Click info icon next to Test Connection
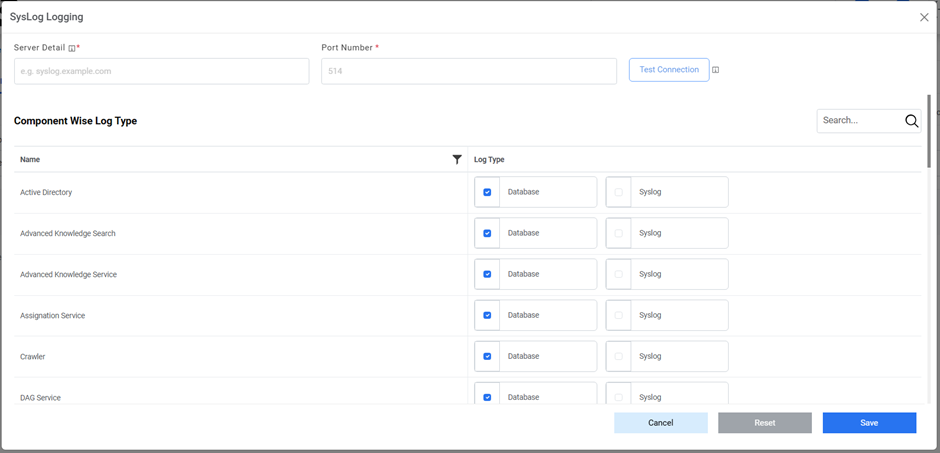Image resolution: width=940 pixels, height=453 pixels. pos(716,70)
